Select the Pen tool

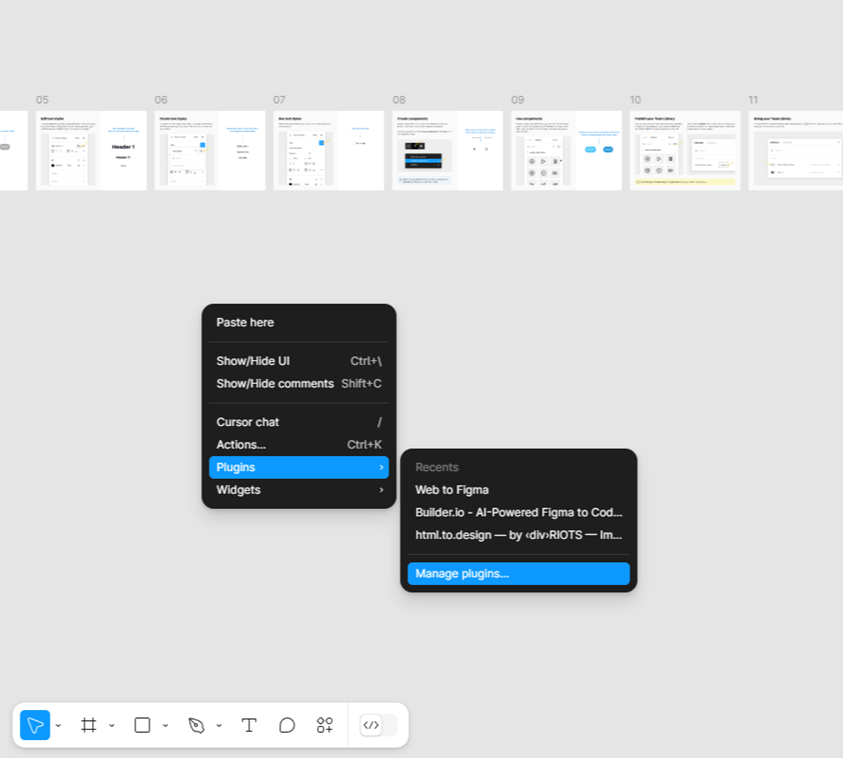coord(196,725)
